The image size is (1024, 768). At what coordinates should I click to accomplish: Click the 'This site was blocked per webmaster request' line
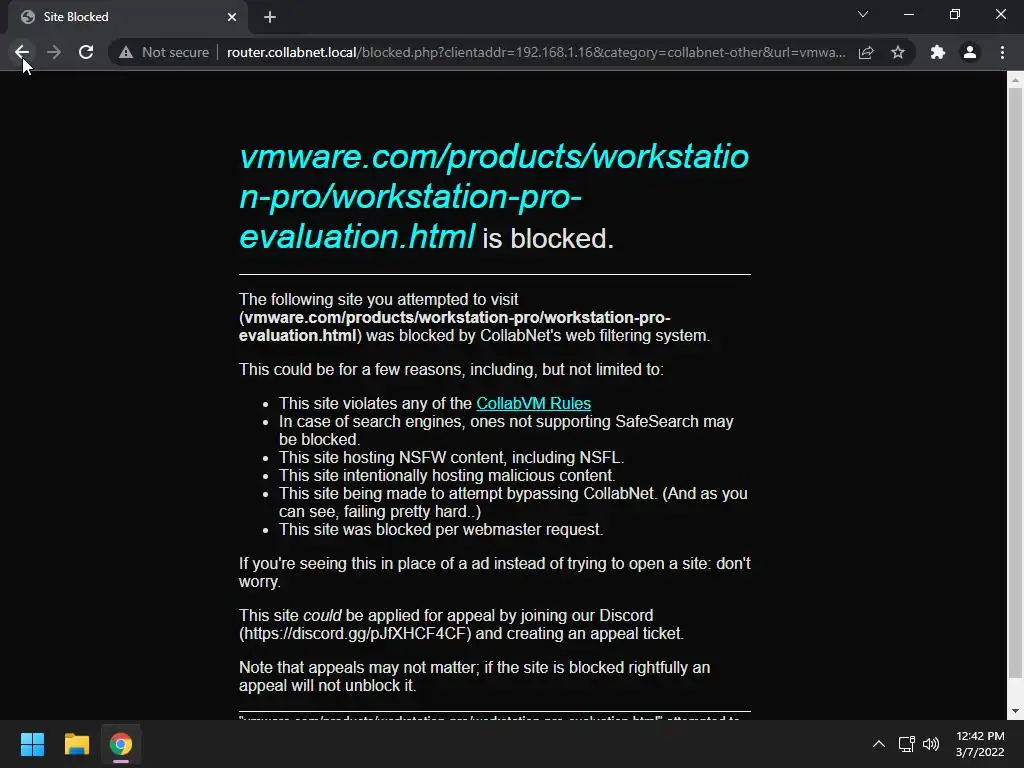[441, 530]
